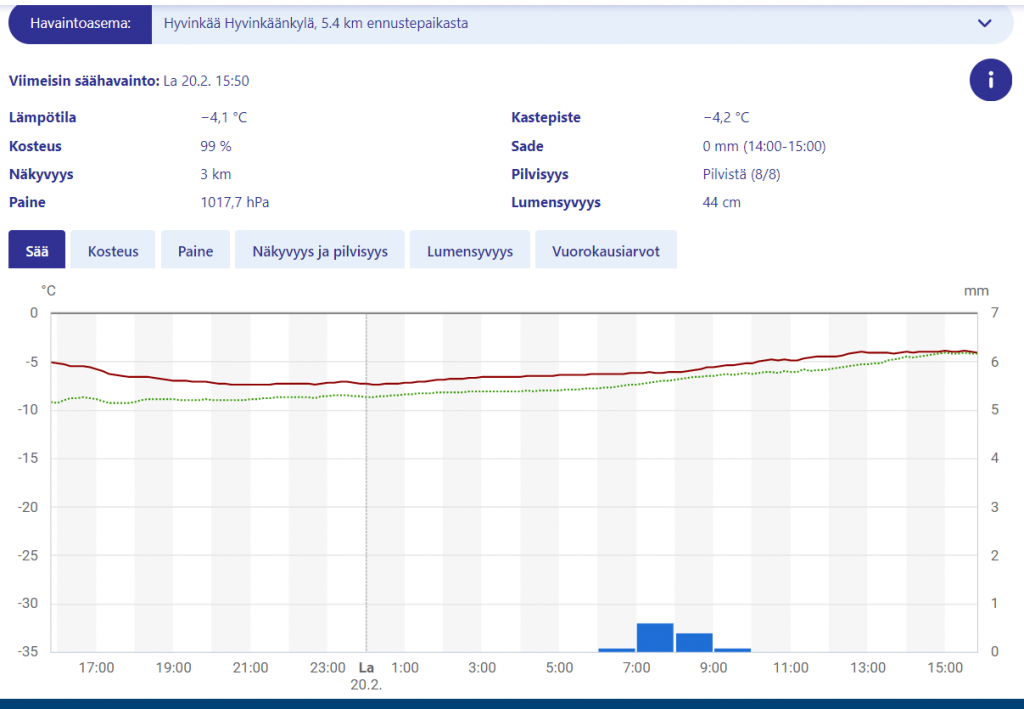The height and width of the screenshot is (709, 1024).
Task: Switch to the Paine tab
Action: coord(195,250)
